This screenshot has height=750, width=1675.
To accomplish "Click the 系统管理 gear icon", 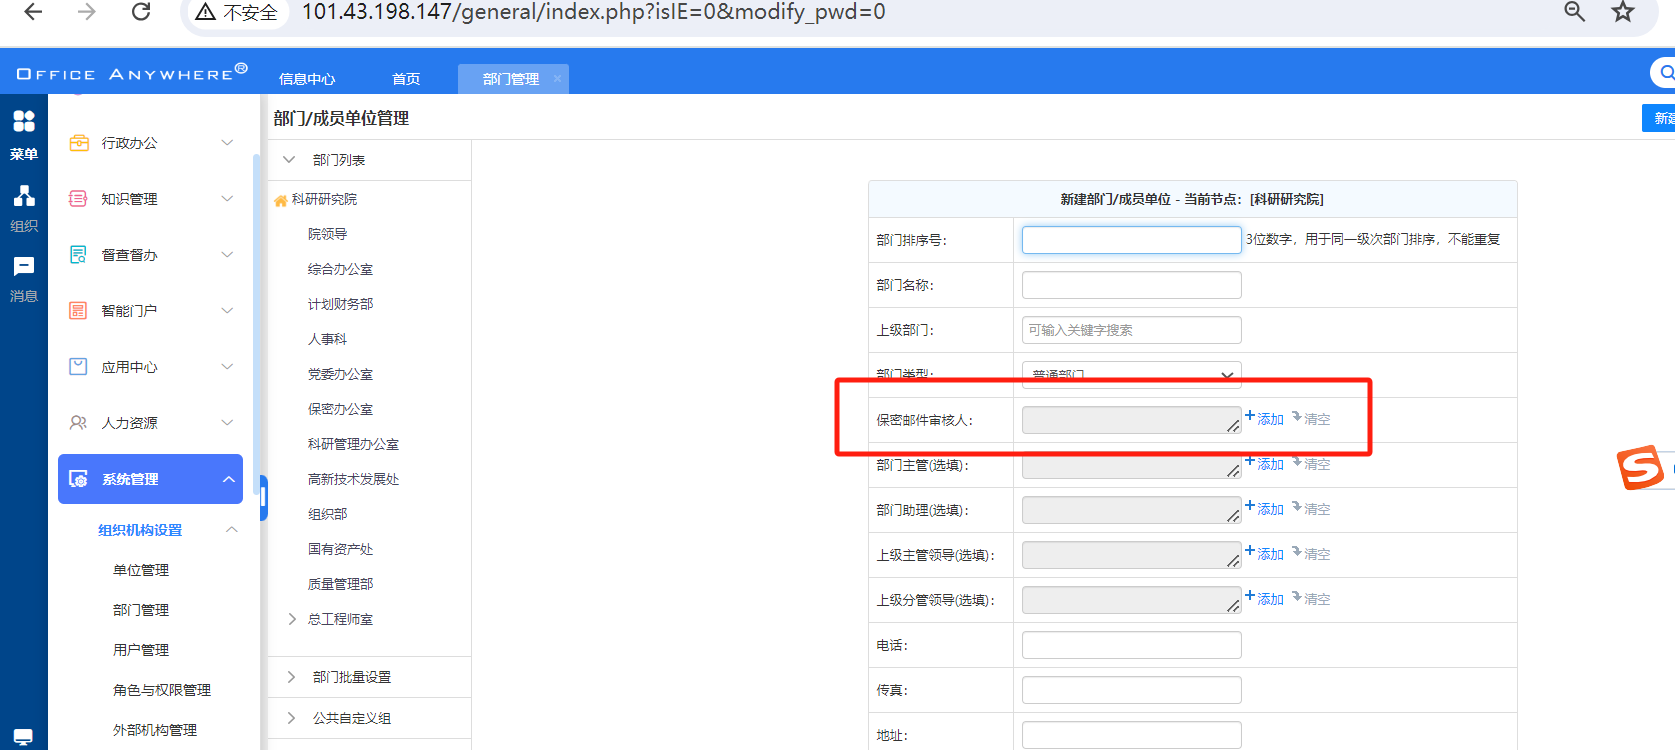I will point(78,479).
